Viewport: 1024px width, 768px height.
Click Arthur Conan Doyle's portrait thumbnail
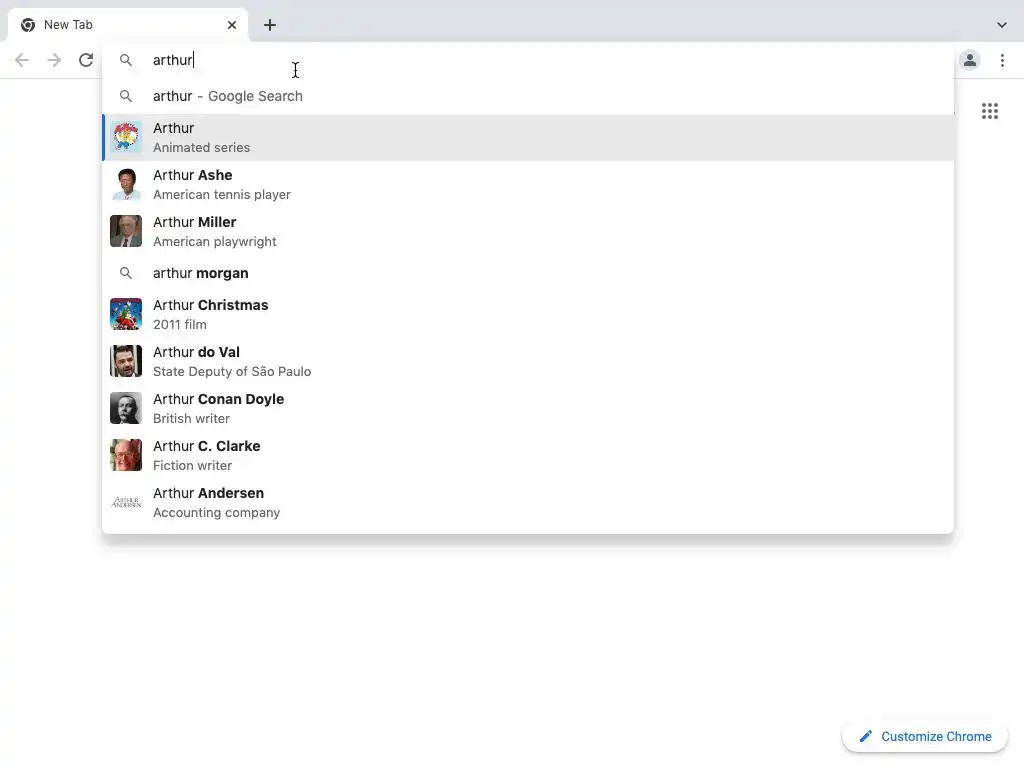point(126,408)
